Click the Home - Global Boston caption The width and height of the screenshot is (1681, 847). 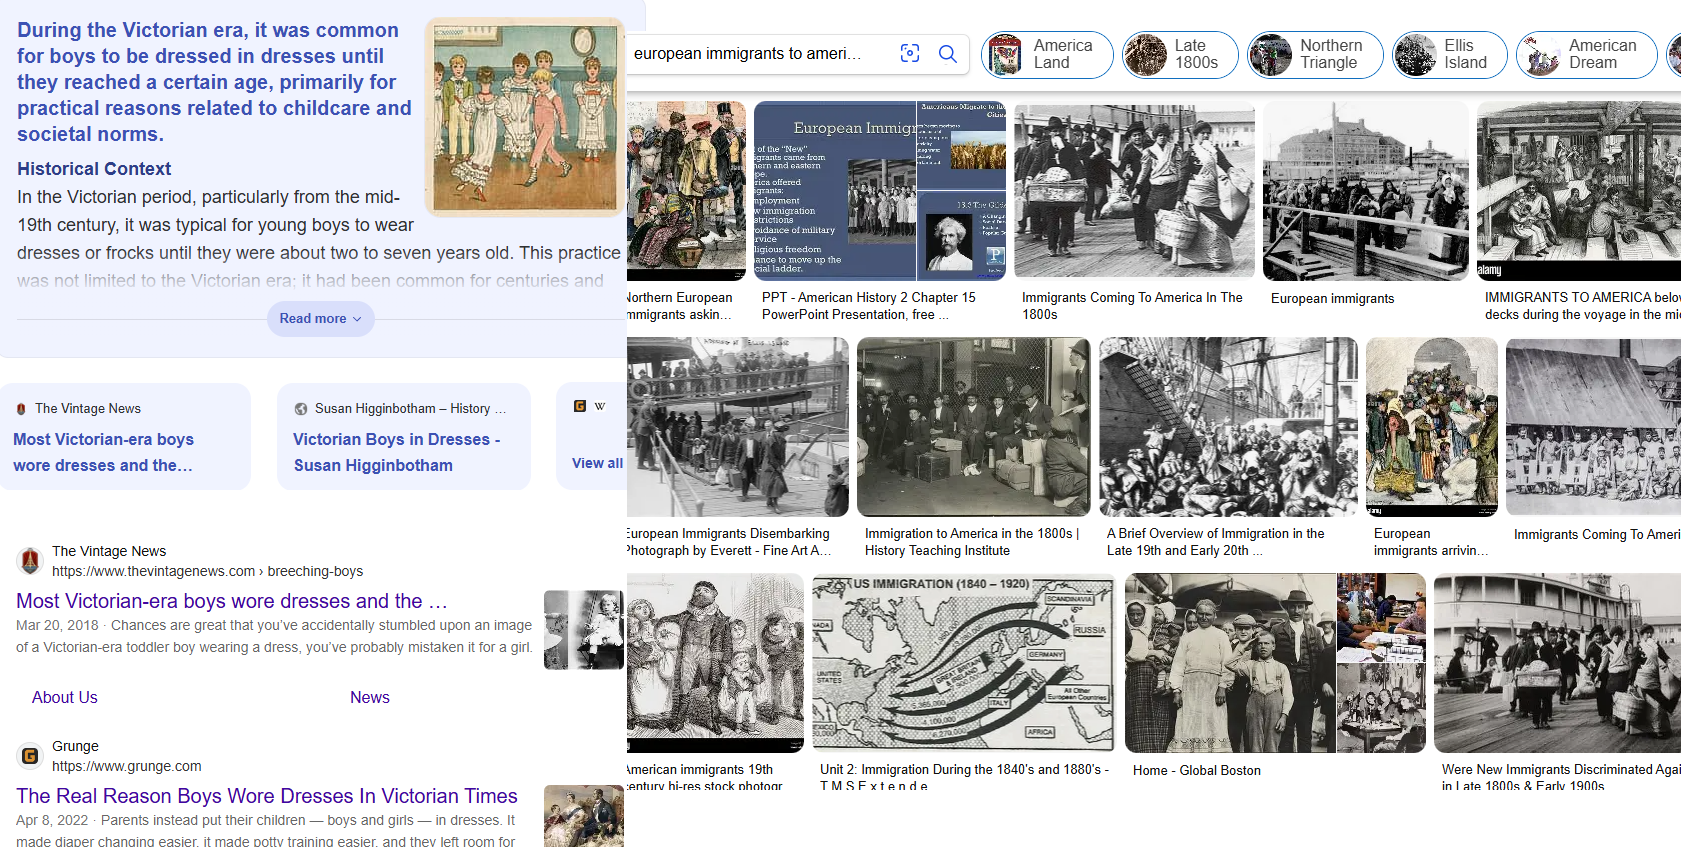pos(1197,770)
